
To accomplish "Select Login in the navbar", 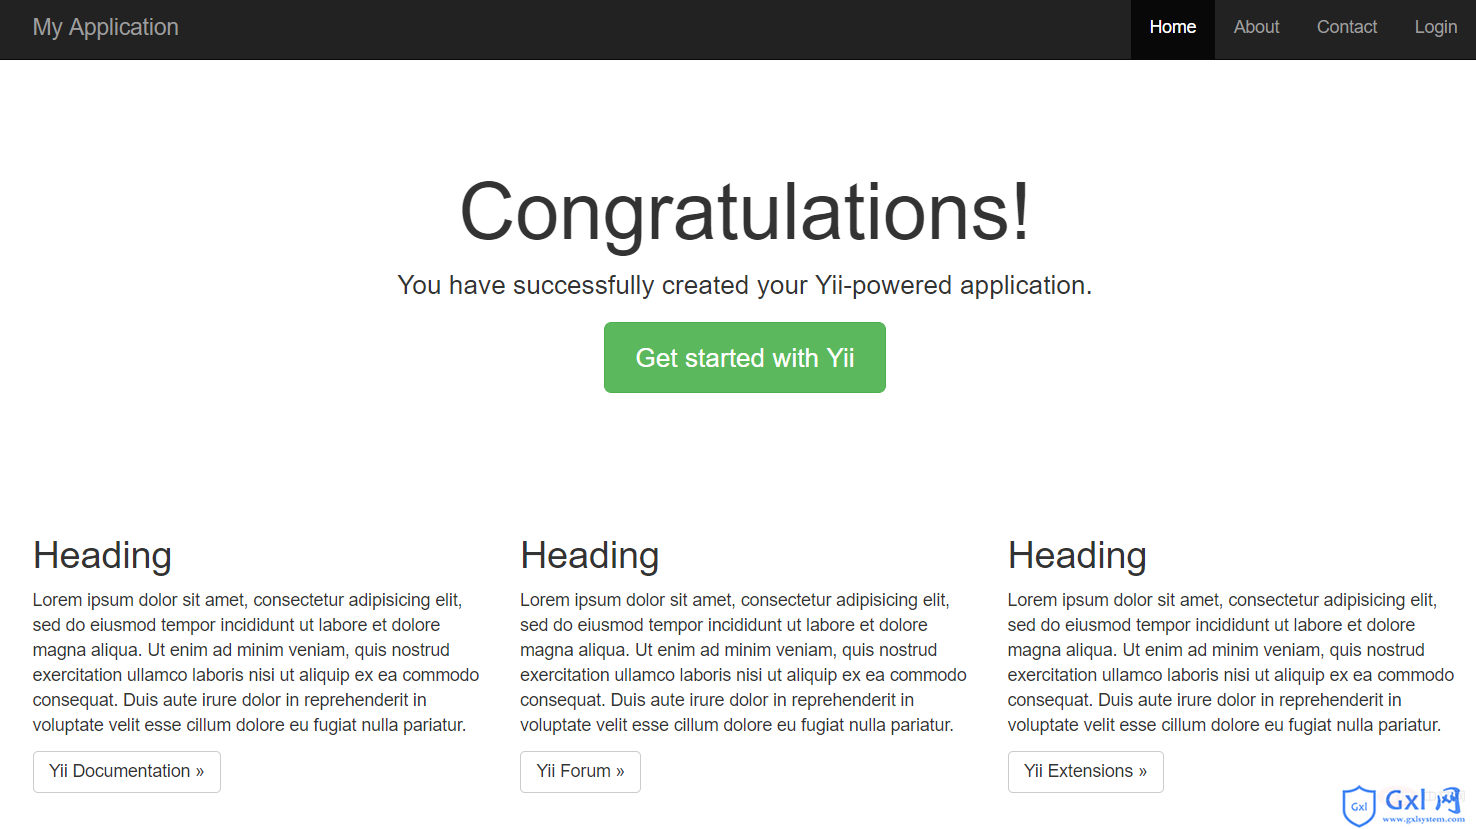I will click(1435, 28).
